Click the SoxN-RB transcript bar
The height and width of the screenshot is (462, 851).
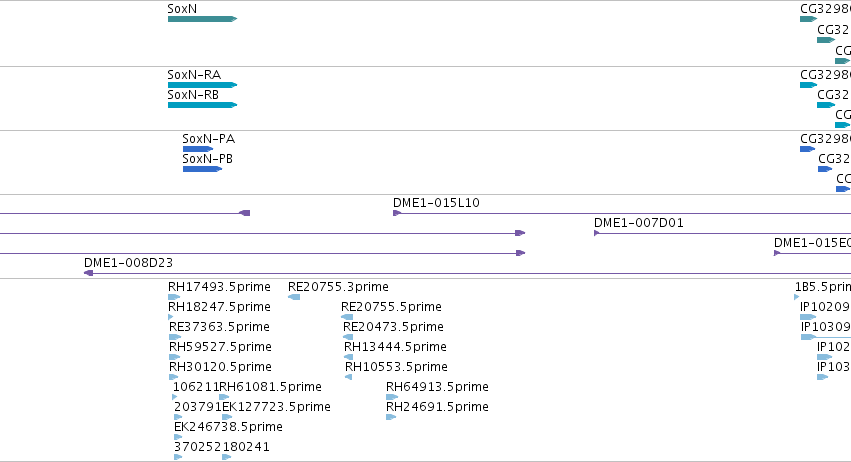(202, 105)
